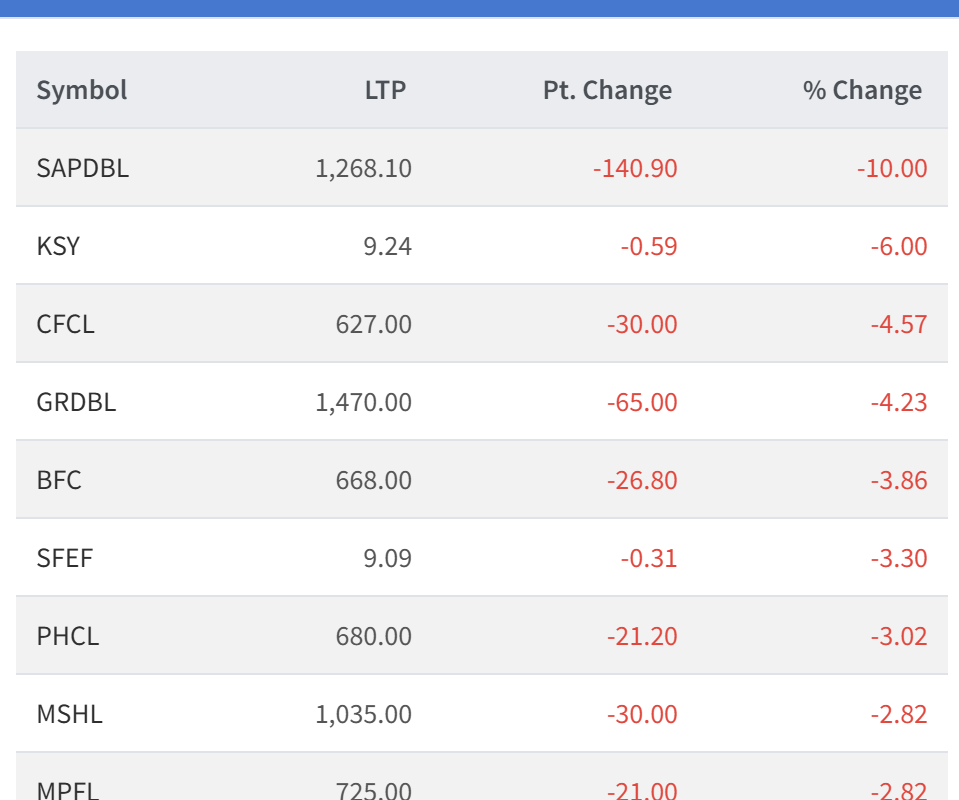
Task: Click SAPDBL's LTP value 1,268.10
Action: coord(363,168)
